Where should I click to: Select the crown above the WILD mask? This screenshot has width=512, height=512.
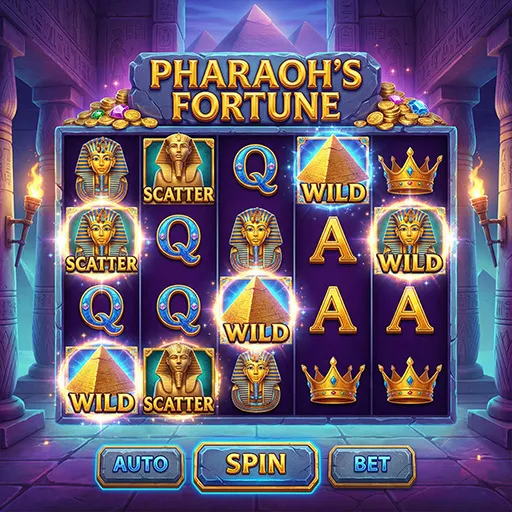[x=410, y=172]
